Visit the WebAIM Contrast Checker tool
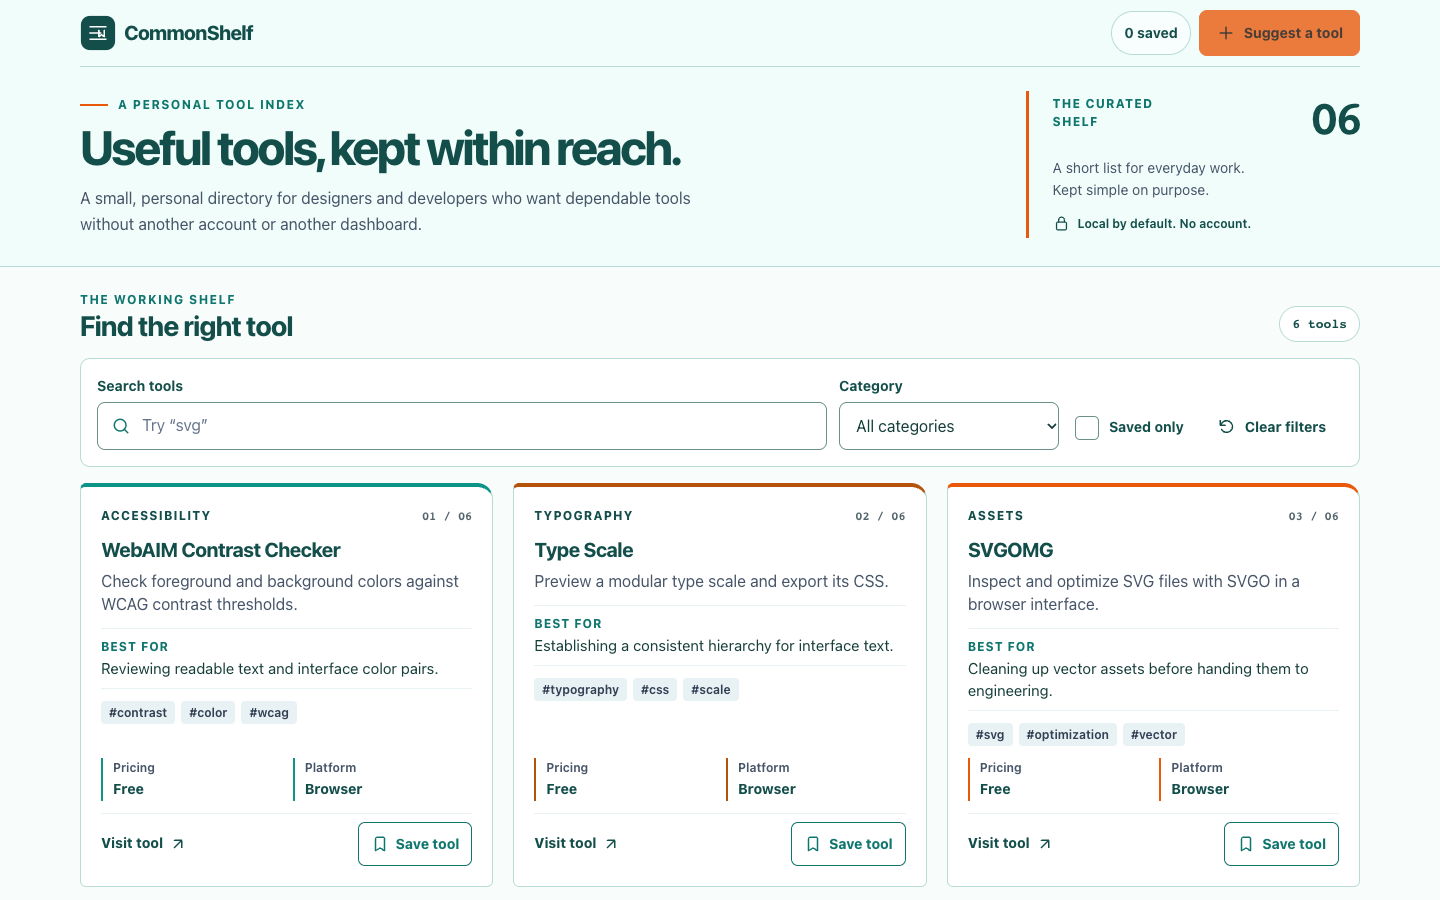 click(x=143, y=843)
